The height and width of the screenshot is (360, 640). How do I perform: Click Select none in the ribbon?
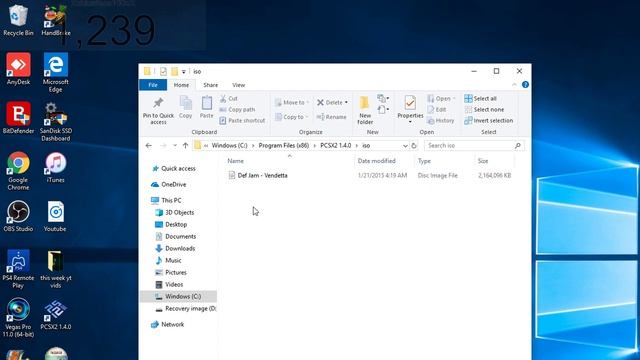484,109
